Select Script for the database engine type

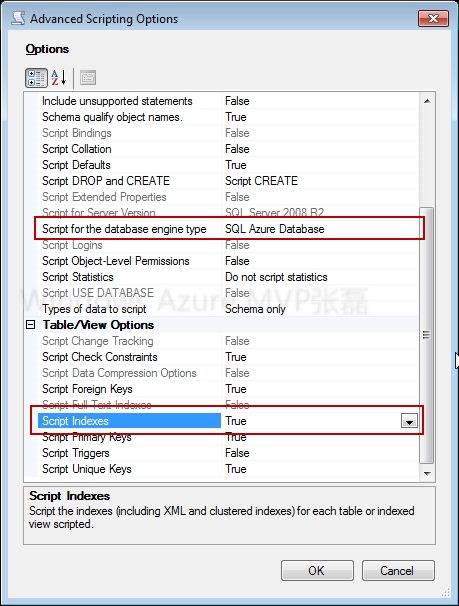tap(228, 229)
